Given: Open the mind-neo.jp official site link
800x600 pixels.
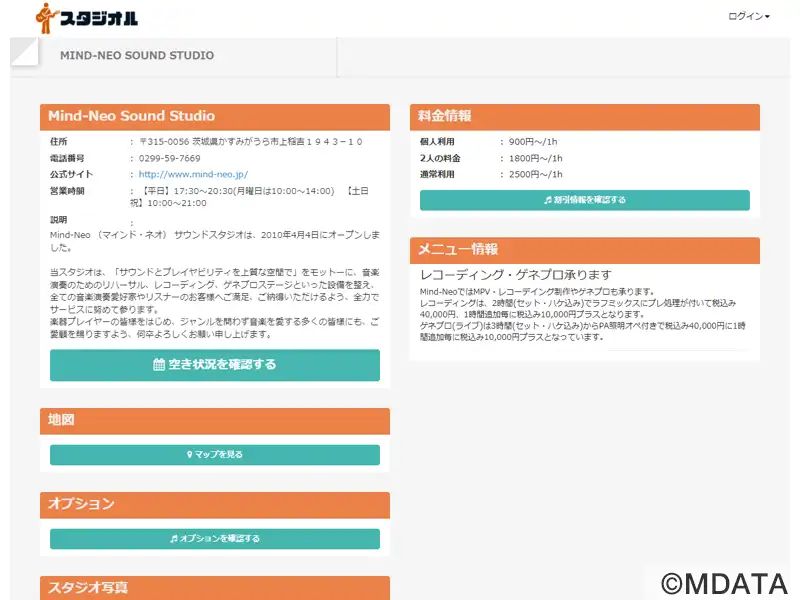Looking at the screenshot, I should (193, 174).
